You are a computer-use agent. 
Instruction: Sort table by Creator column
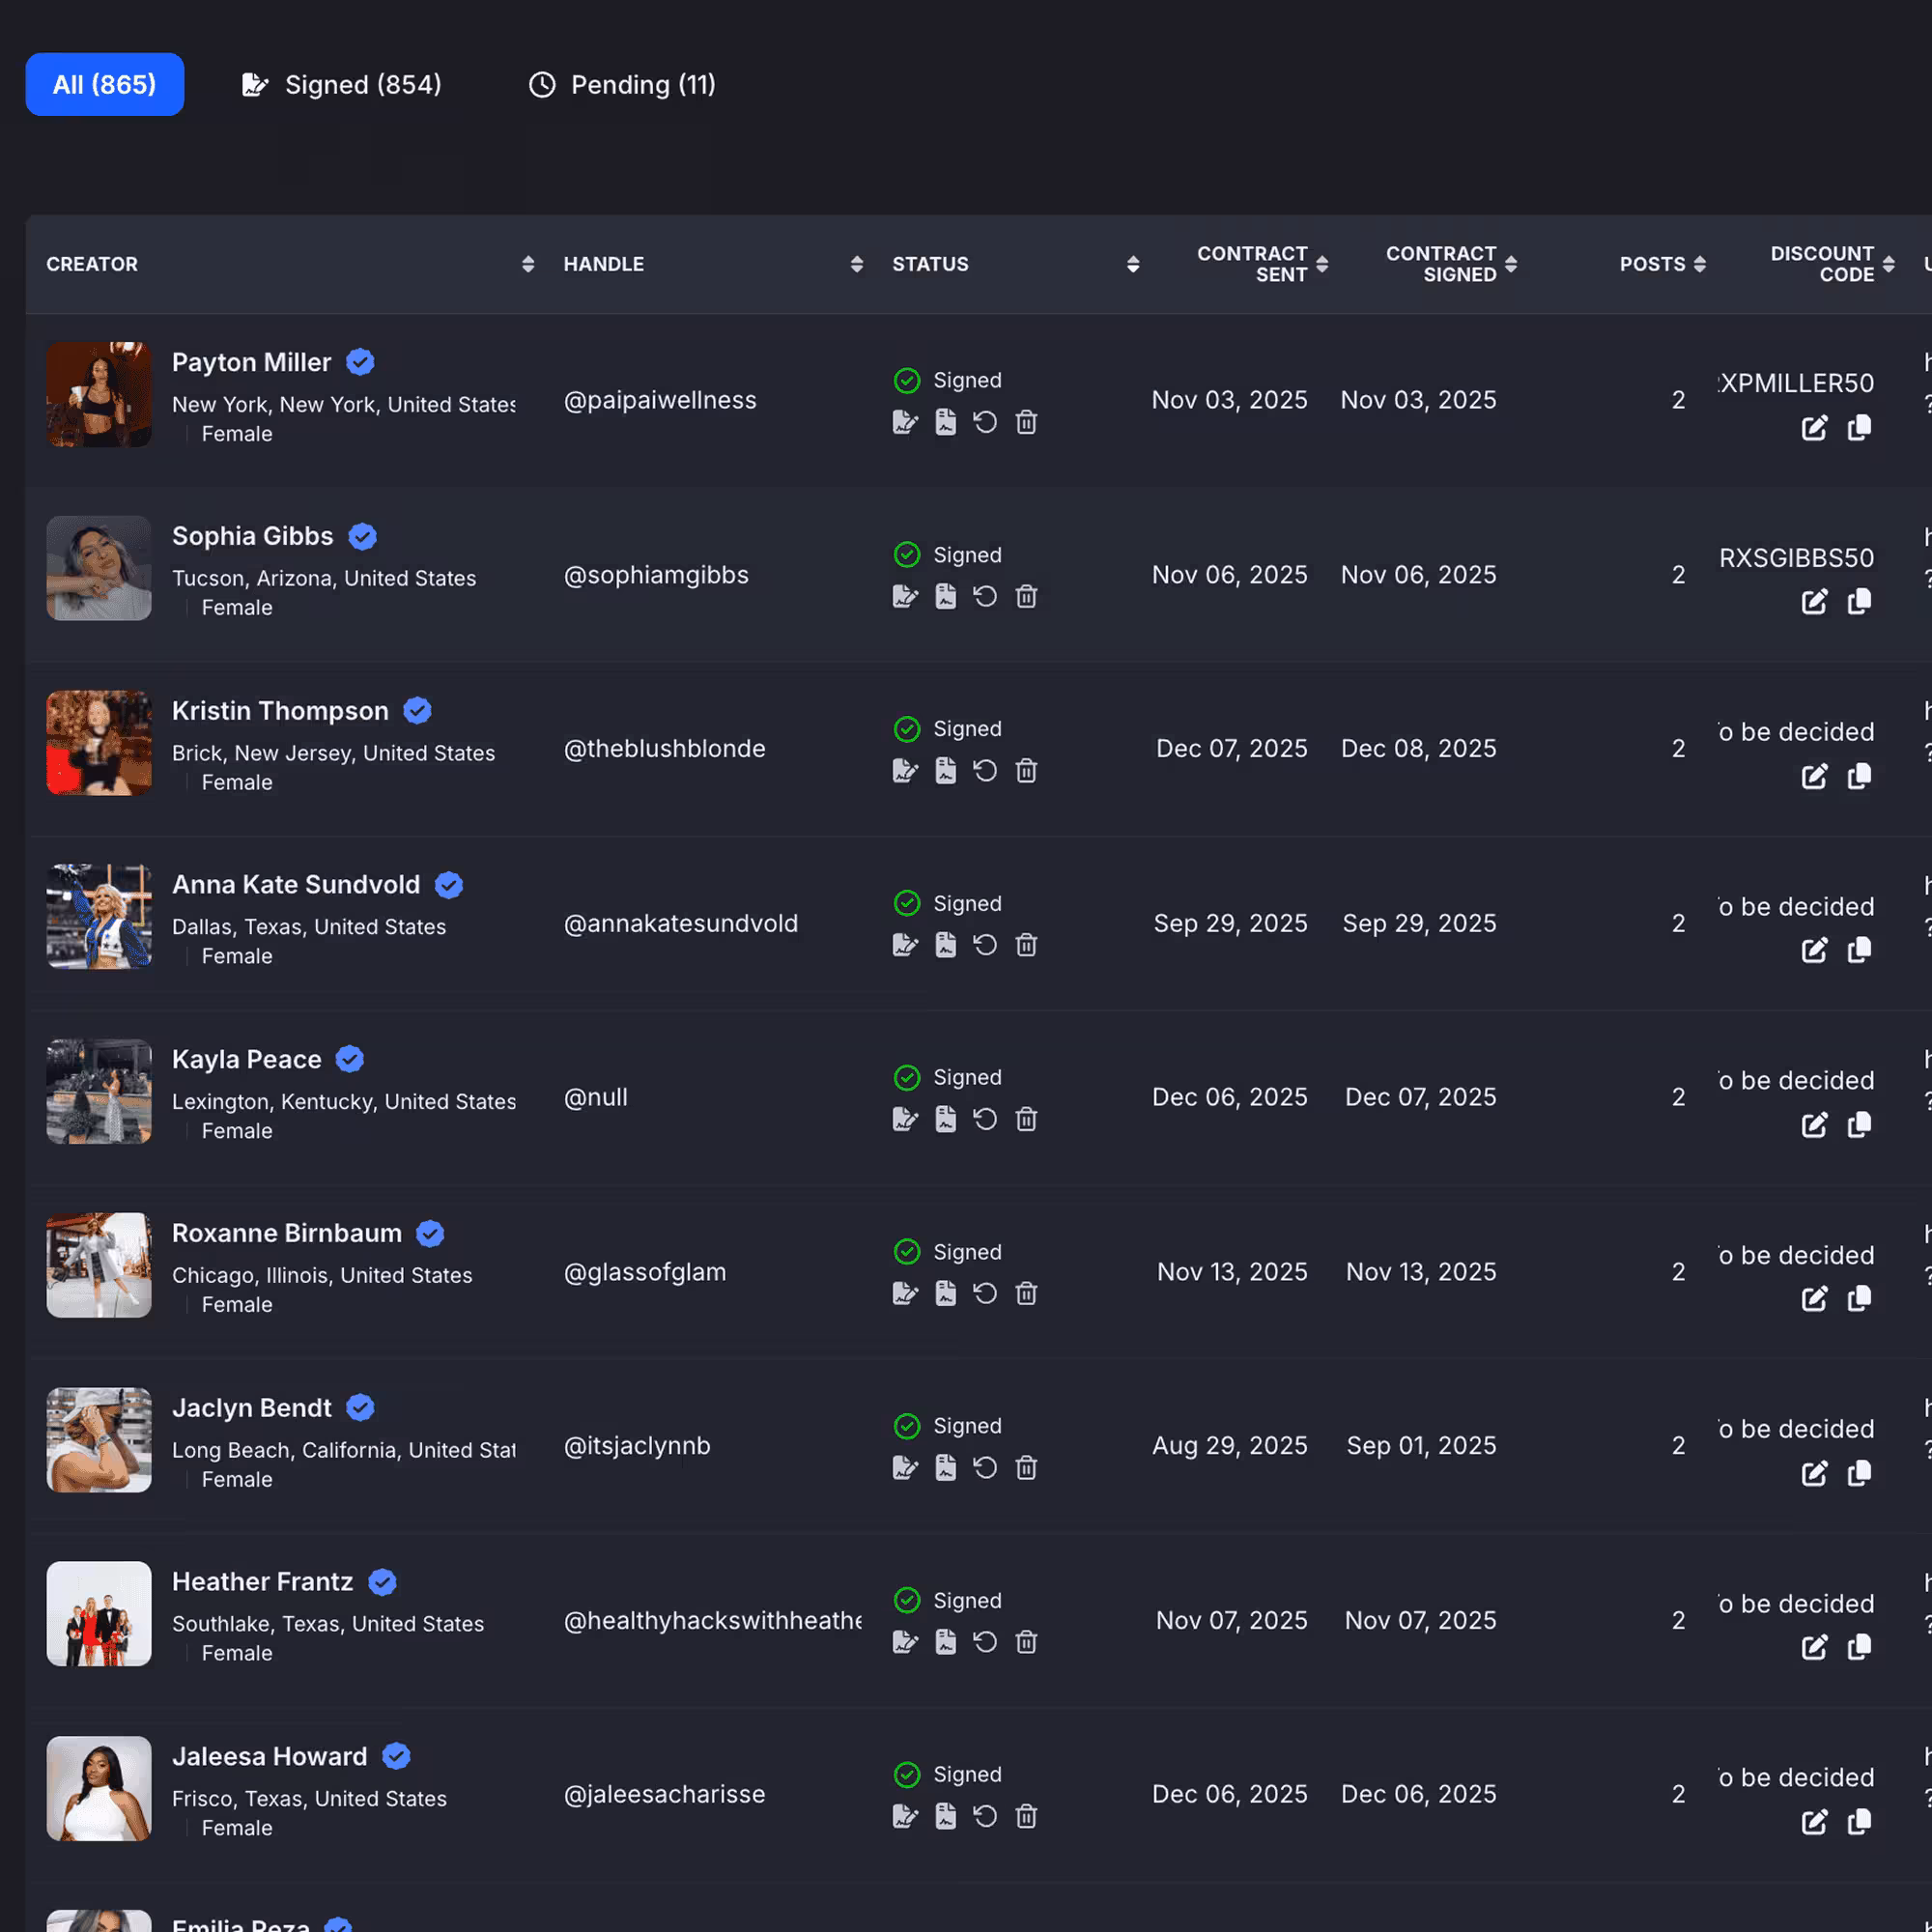coord(528,264)
